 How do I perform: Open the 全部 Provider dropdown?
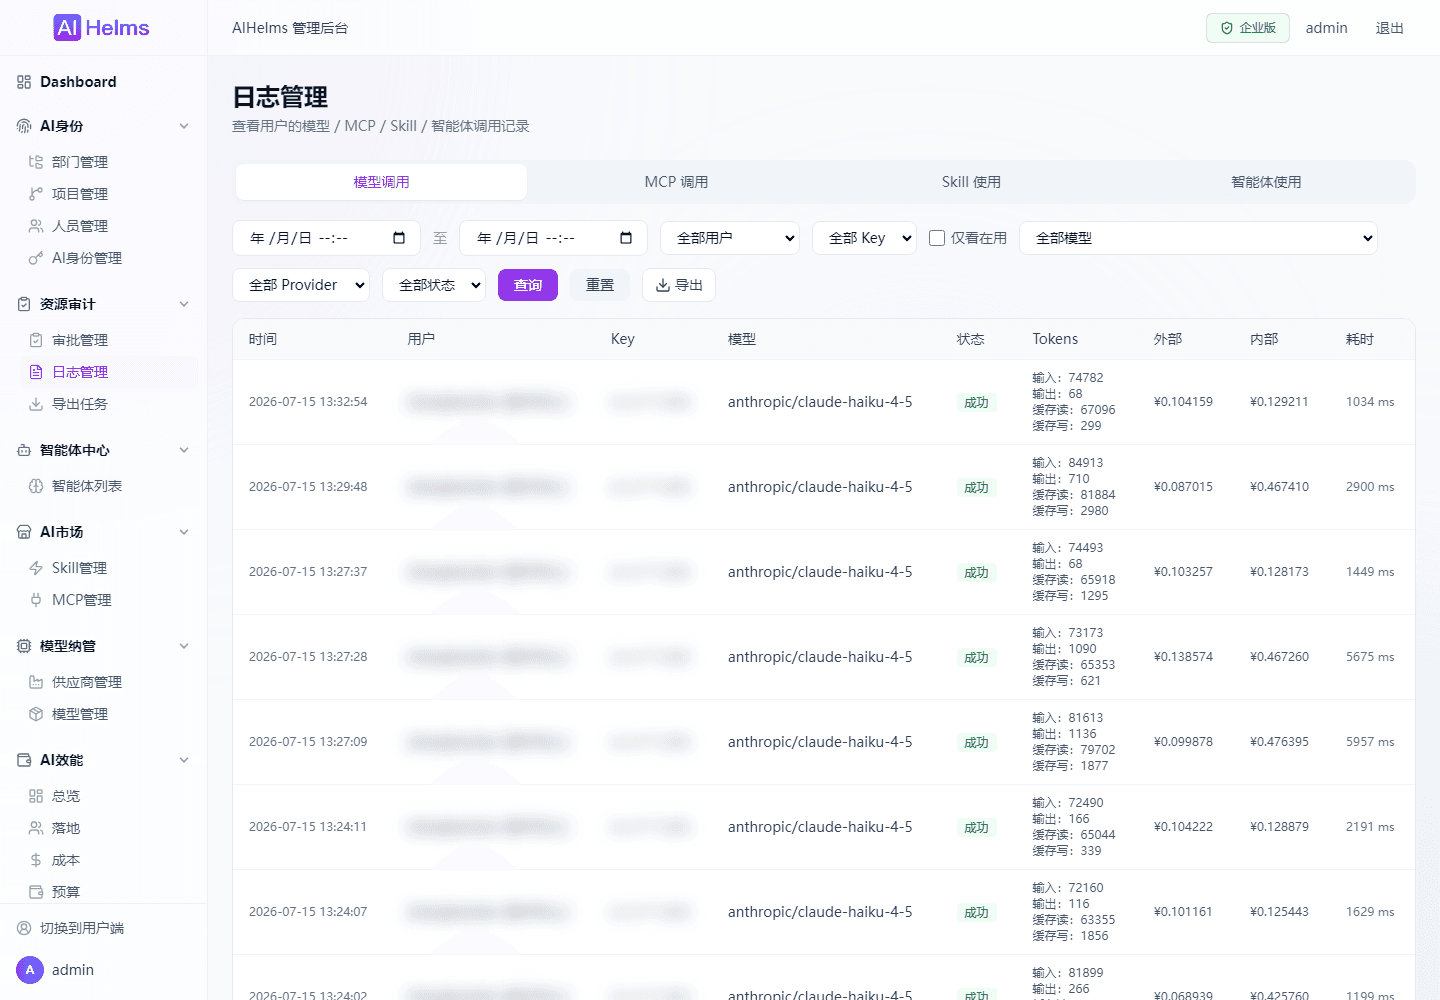tap(301, 285)
